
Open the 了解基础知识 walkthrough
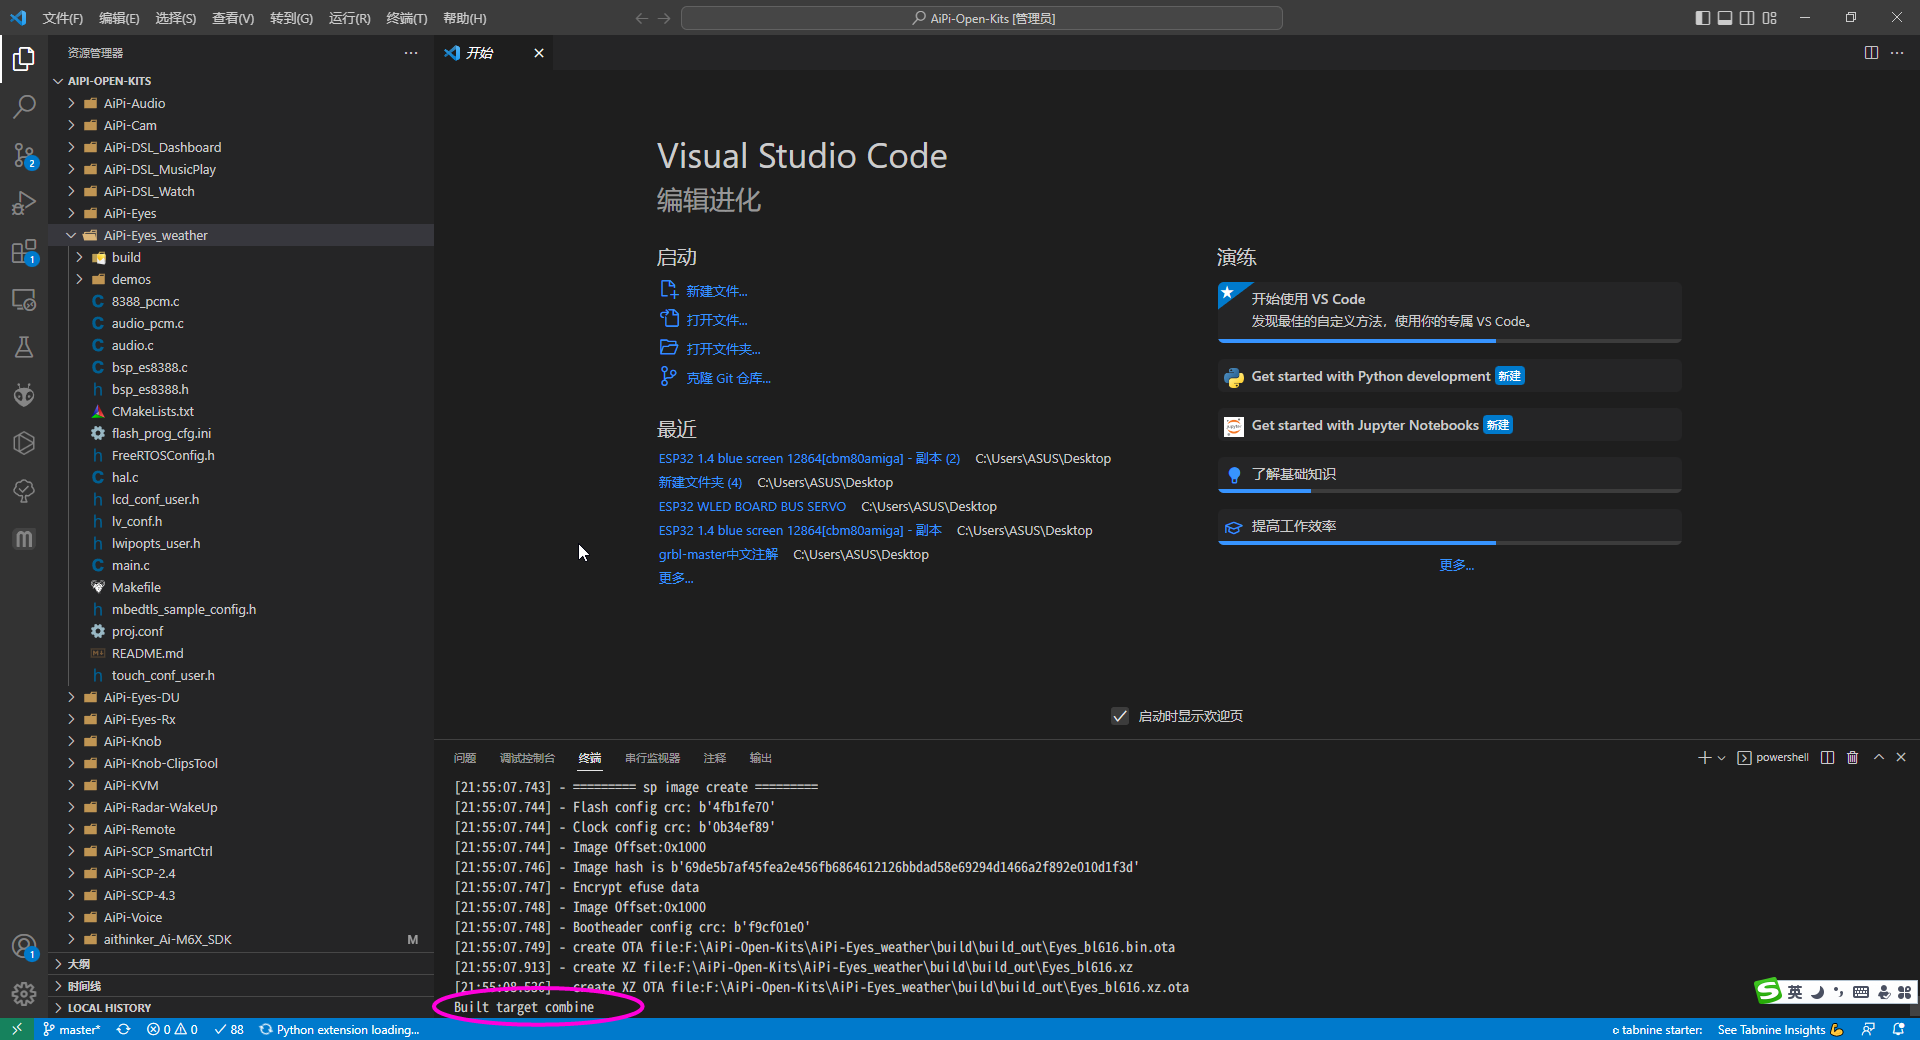tap(1449, 474)
